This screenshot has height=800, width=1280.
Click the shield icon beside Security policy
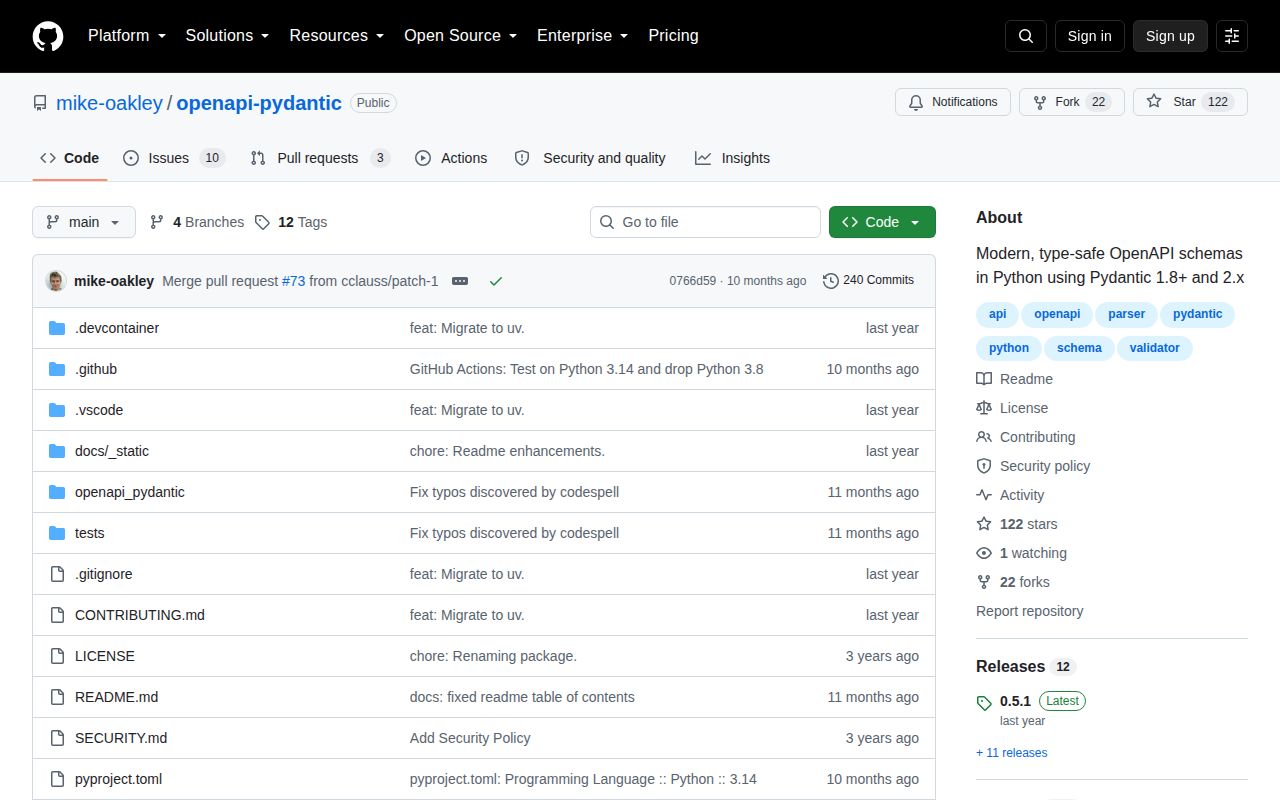984,466
